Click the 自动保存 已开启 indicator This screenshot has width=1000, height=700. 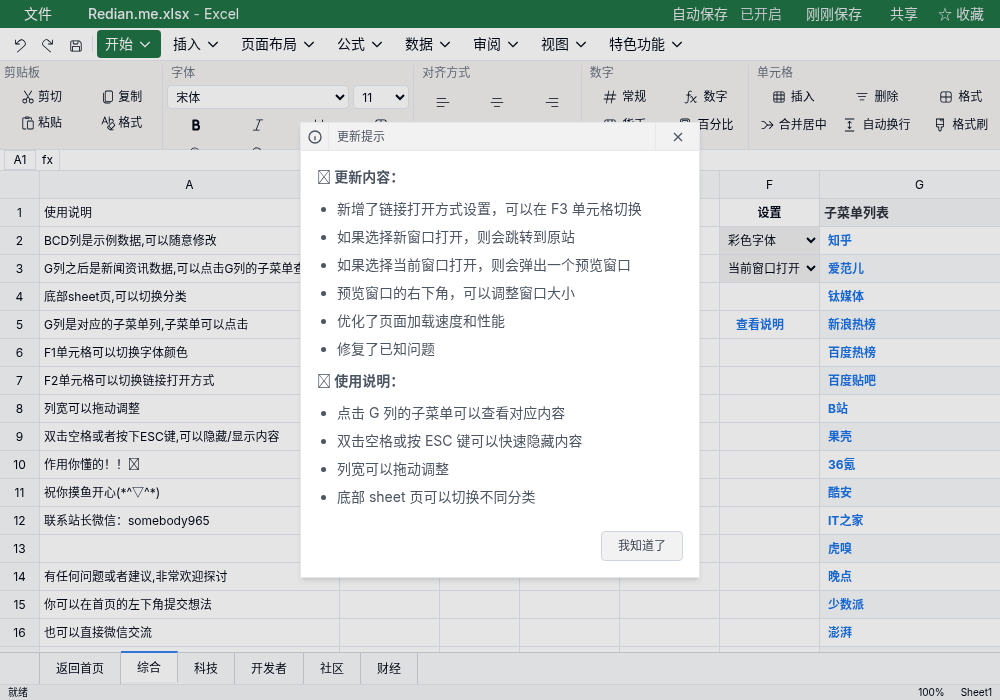click(726, 14)
